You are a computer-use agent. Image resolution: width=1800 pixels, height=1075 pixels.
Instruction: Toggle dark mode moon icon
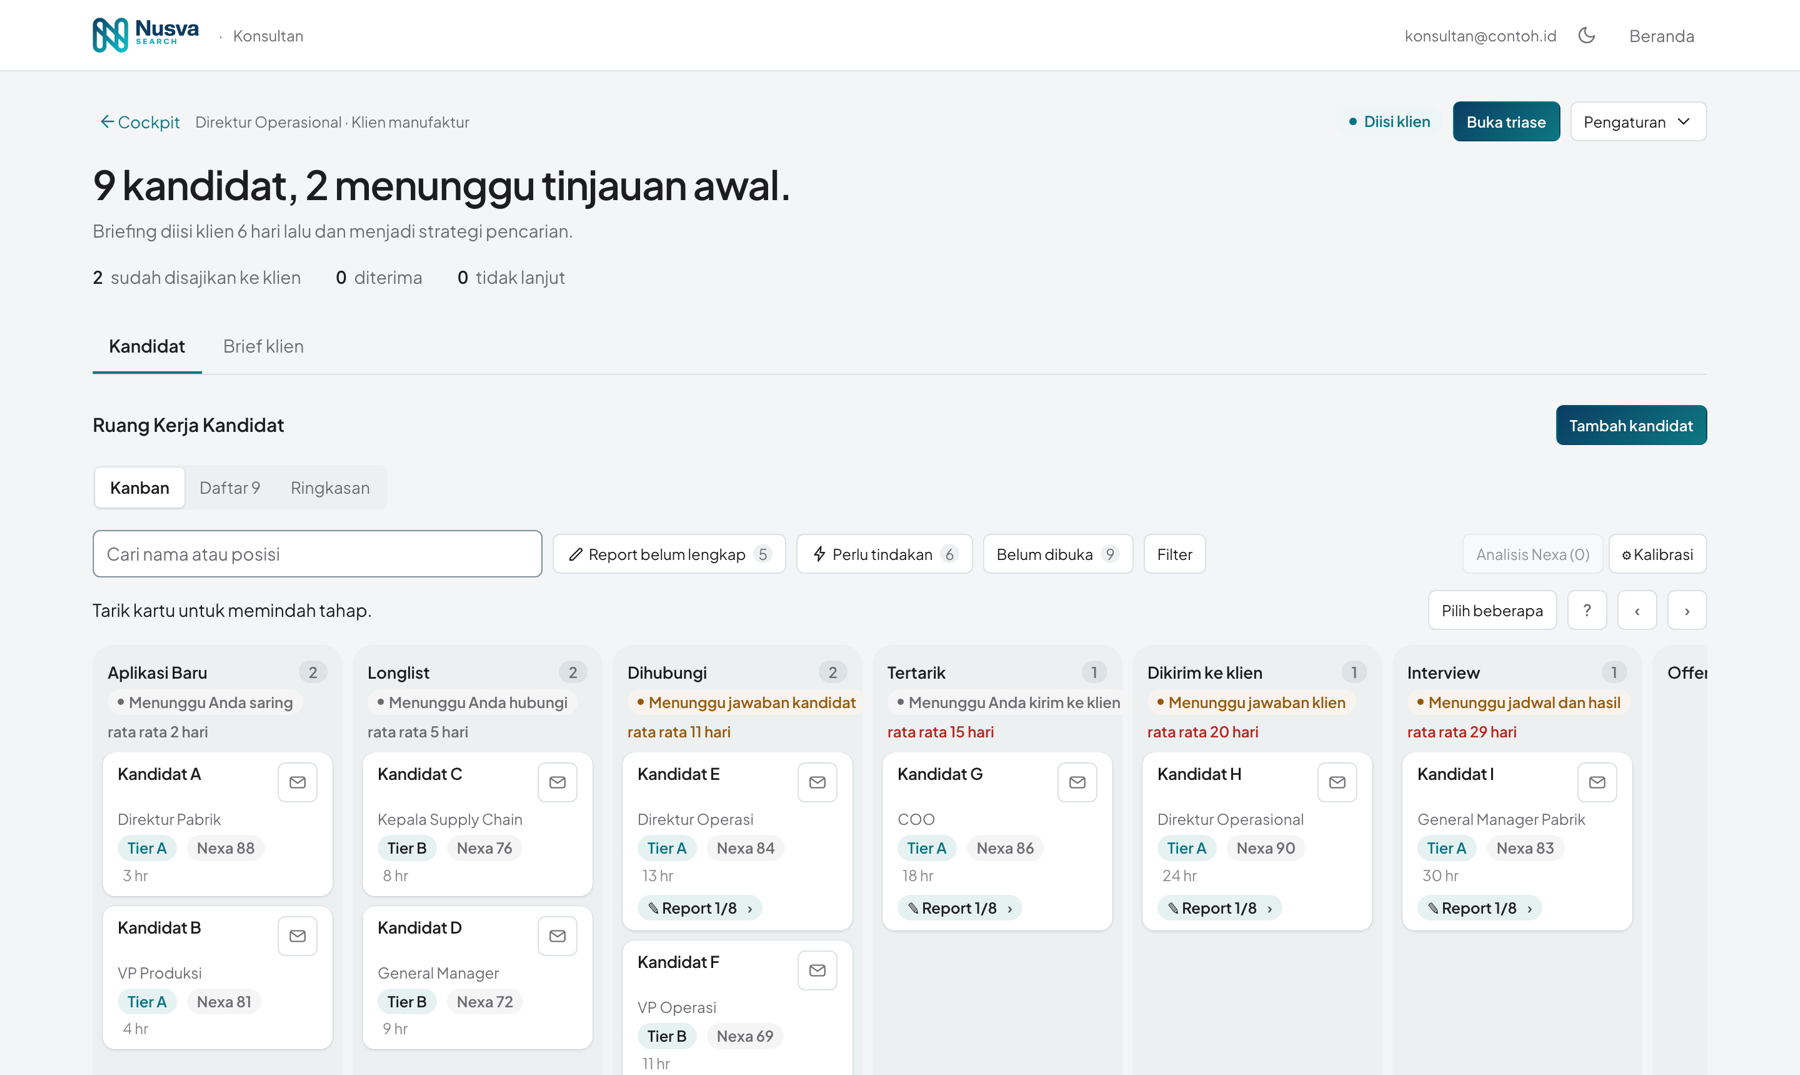point(1587,36)
